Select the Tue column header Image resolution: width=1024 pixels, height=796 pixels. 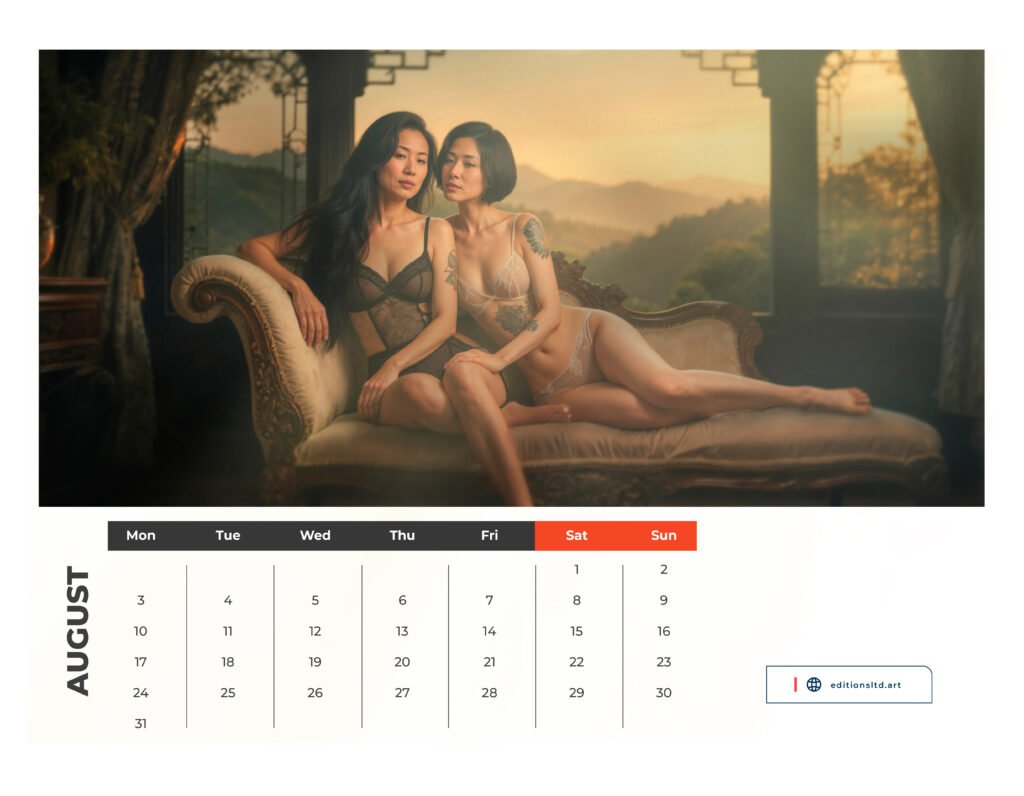click(x=228, y=535)
